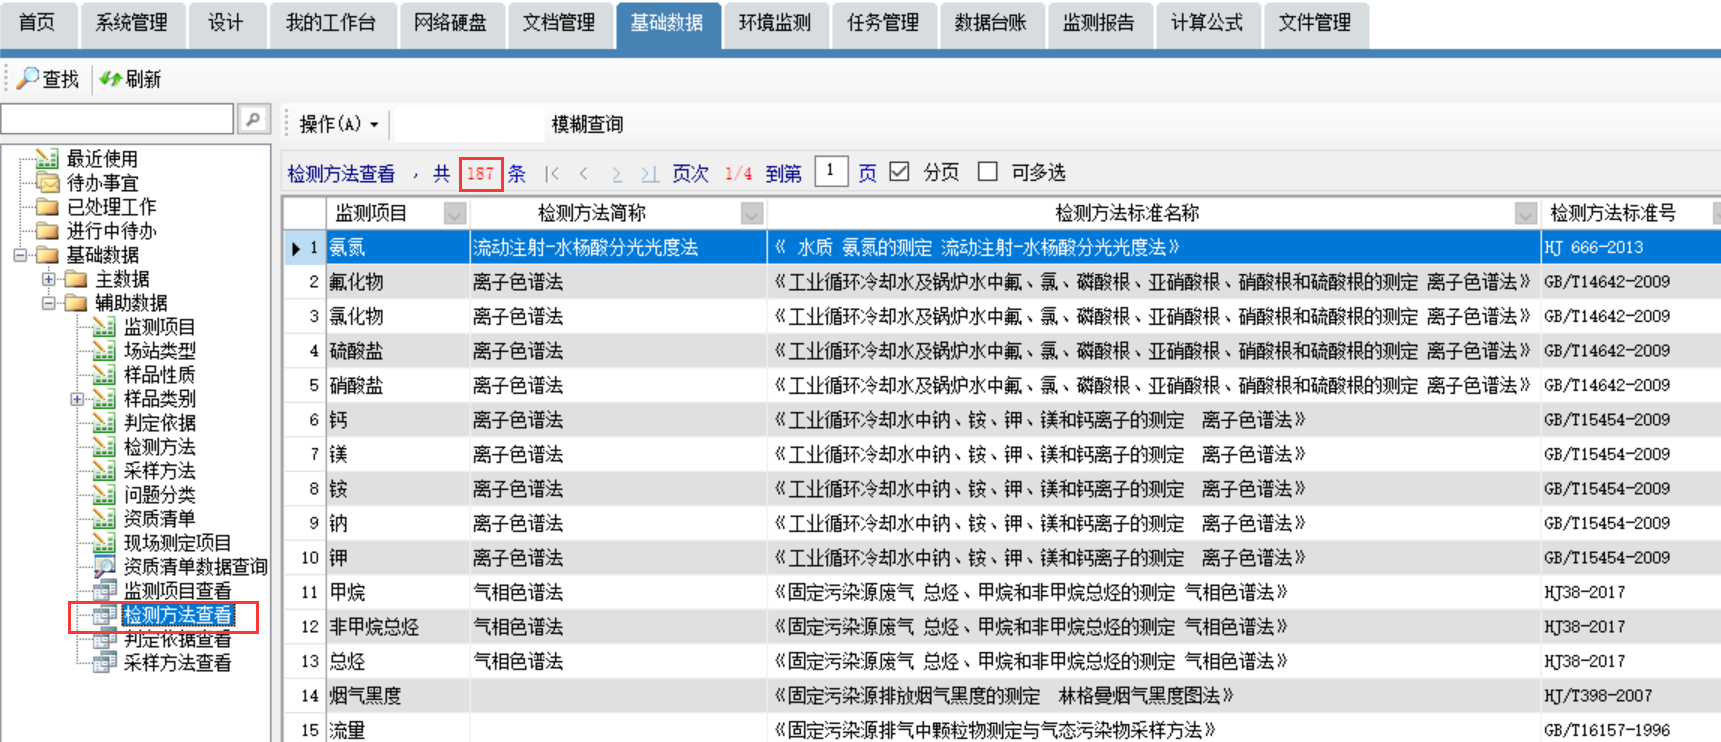The height and width of the screenshot is (742, 1721).
Task: Switch to the 环境监测 tab
Action: click(x=774, y=23)
